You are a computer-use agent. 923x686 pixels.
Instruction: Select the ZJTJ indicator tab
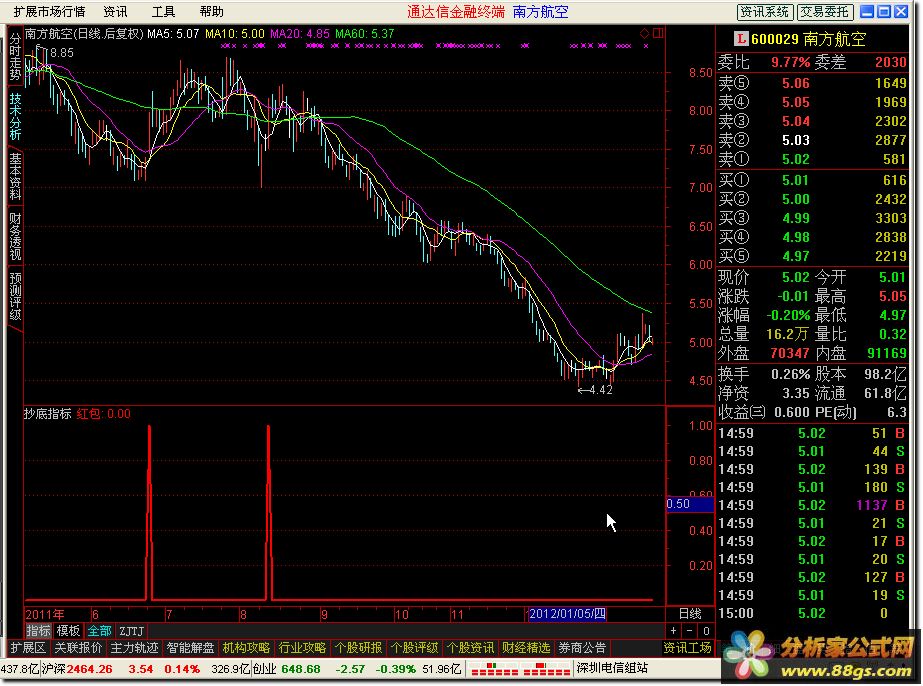pyautogui.click(x=132, y=631)
